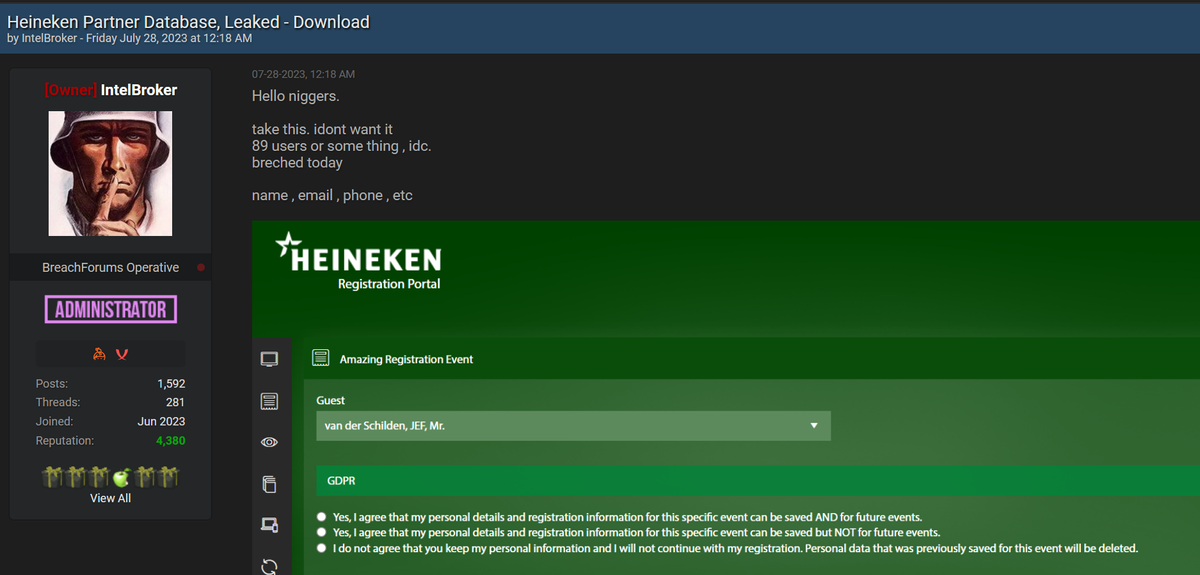This screenshot has width=1200, height=575.
Task: Click the form icon beside Amazing Registration Event
Action: coord(321,358)
